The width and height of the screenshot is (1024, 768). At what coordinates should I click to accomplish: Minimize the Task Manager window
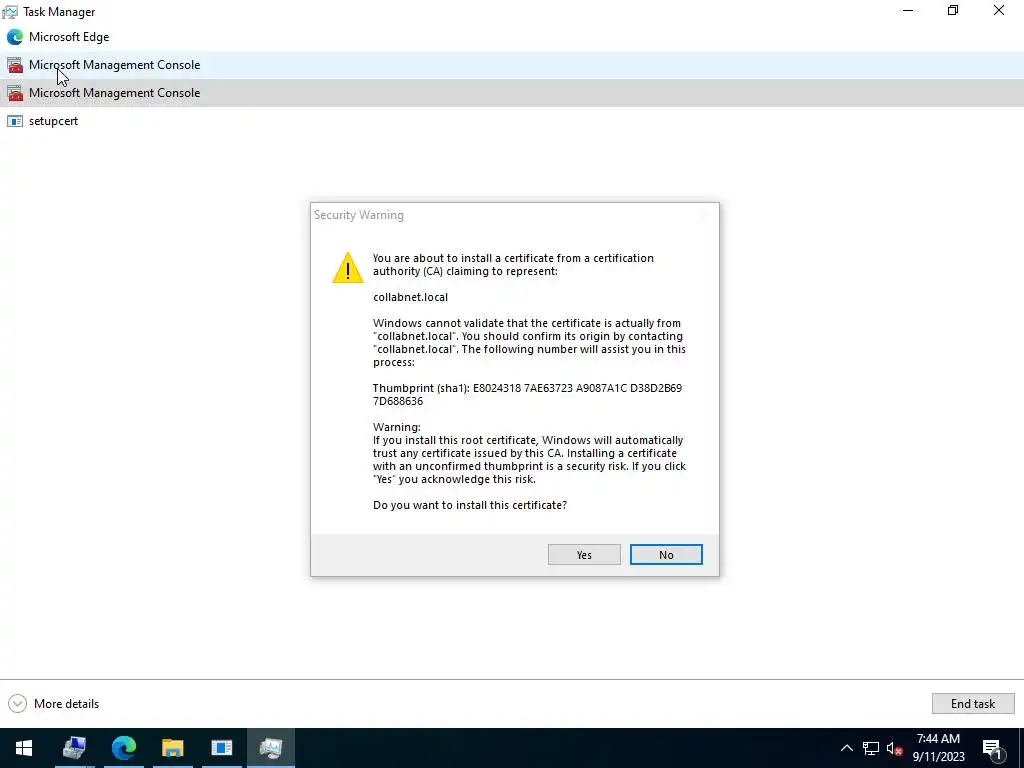coord(908,10)
